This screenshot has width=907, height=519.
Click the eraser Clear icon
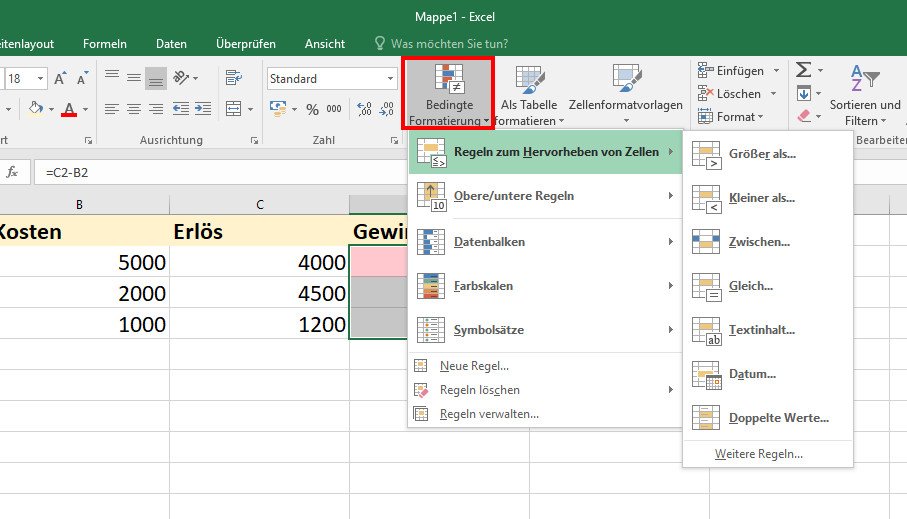(x=804, y=116)
